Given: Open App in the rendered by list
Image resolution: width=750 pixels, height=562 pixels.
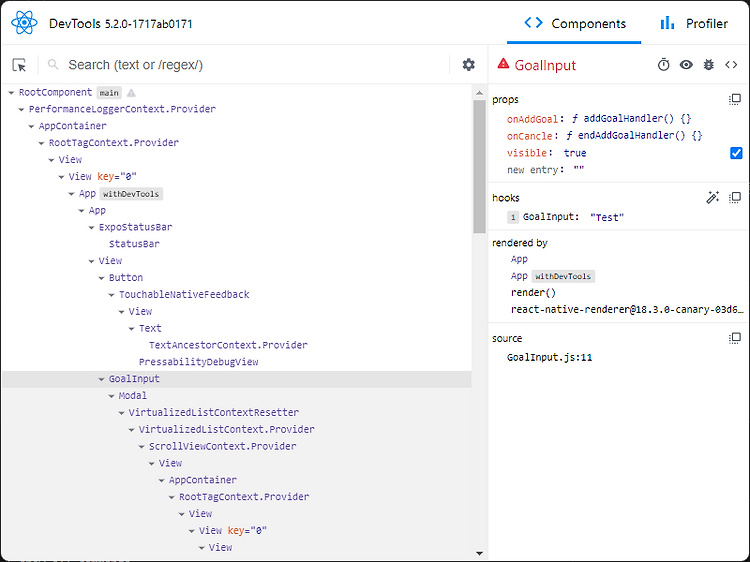Looking at the screenshot, I should coord(519,259).
